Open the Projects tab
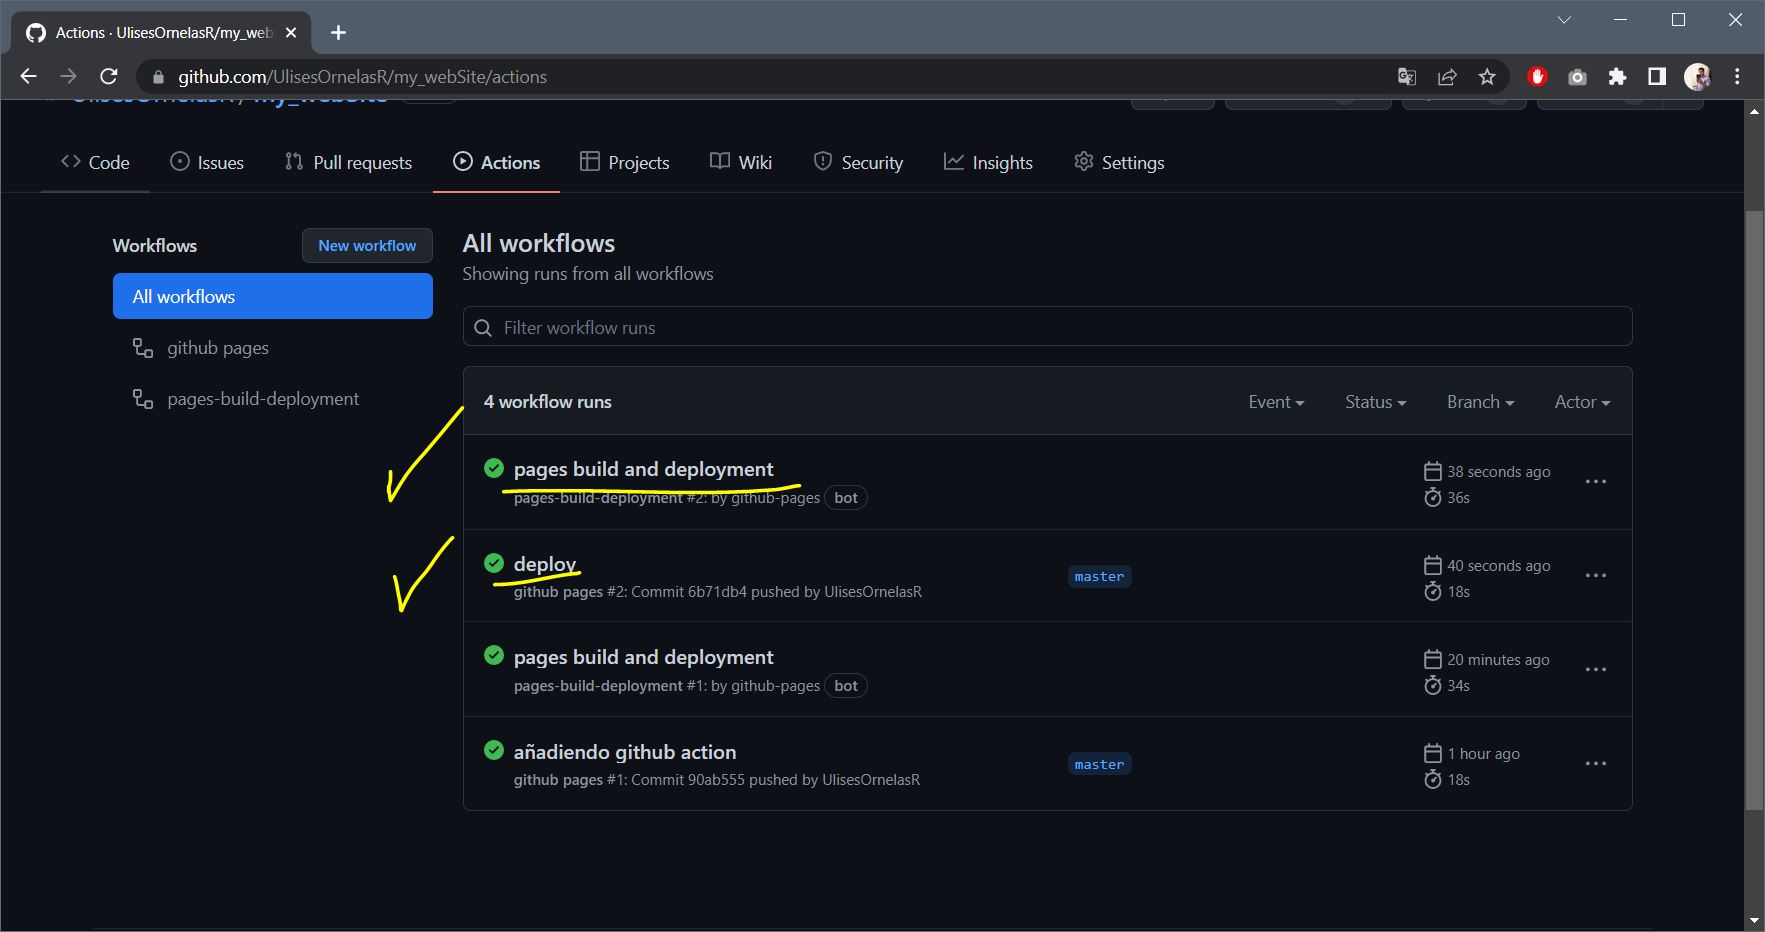This screenshot has height=932, width=1765. coord(625,162)
